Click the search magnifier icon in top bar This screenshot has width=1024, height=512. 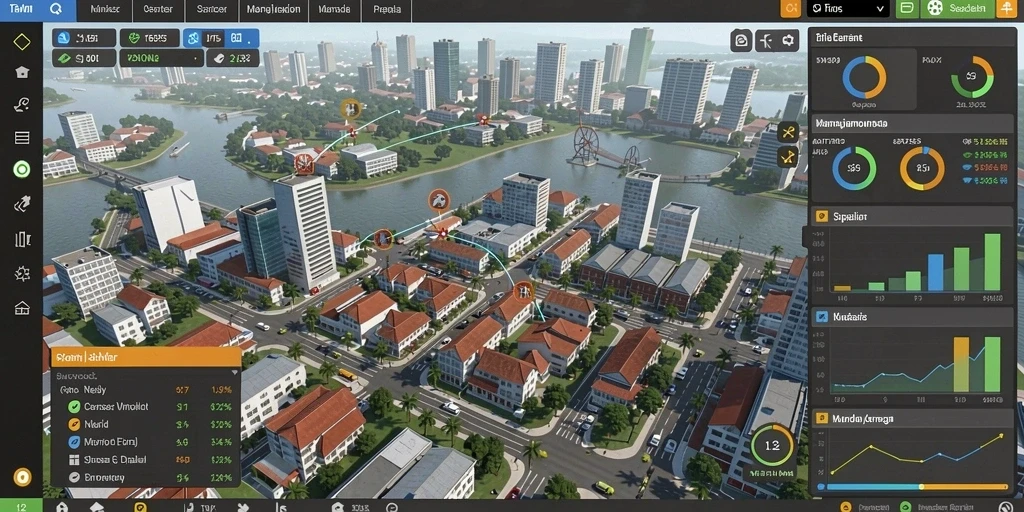coord(56,10)
